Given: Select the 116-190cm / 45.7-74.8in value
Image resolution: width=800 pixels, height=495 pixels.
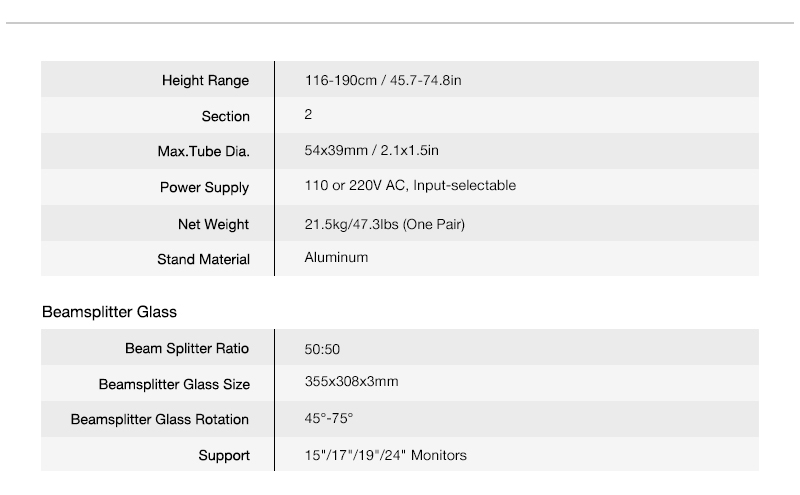Looking at the screenshot, I should tap(383, 80).
